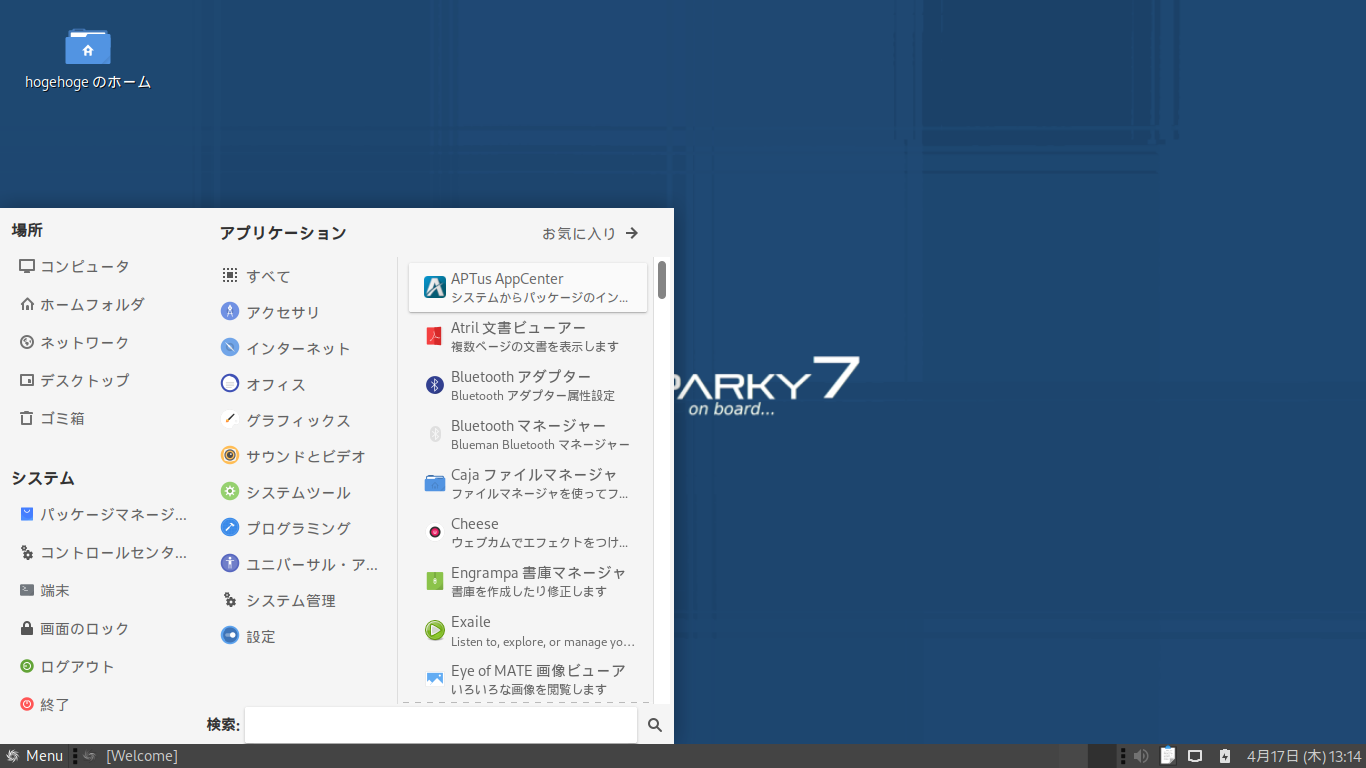Open Bluetooth アダプター settings
Image resolution: width=1366 pixels, height=768 pixels.
point(528,385)
